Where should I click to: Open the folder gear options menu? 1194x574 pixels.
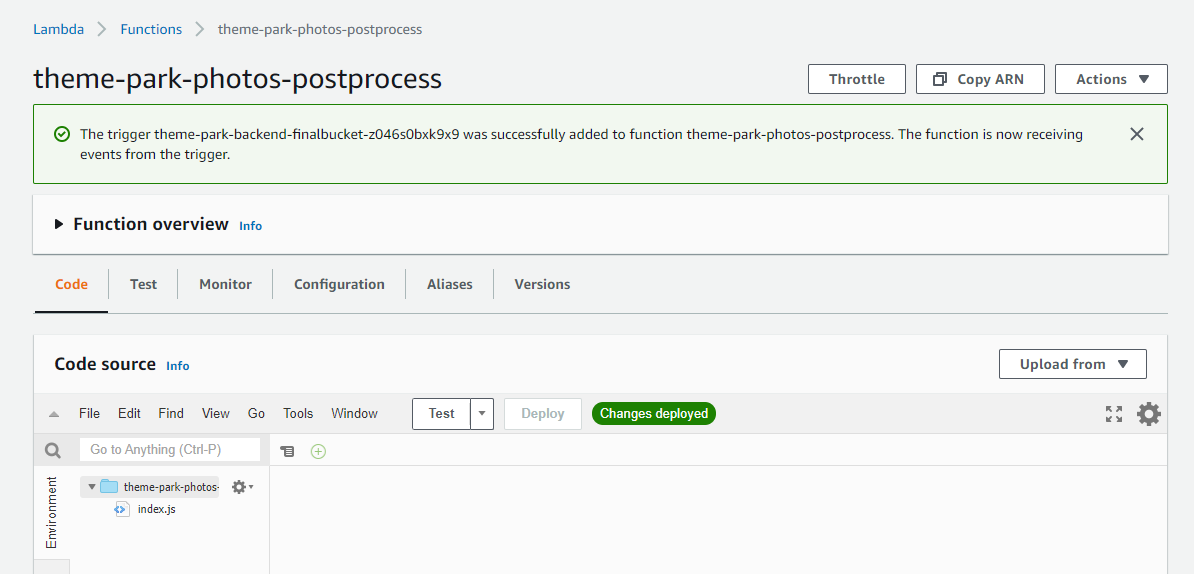coord(242,486)
